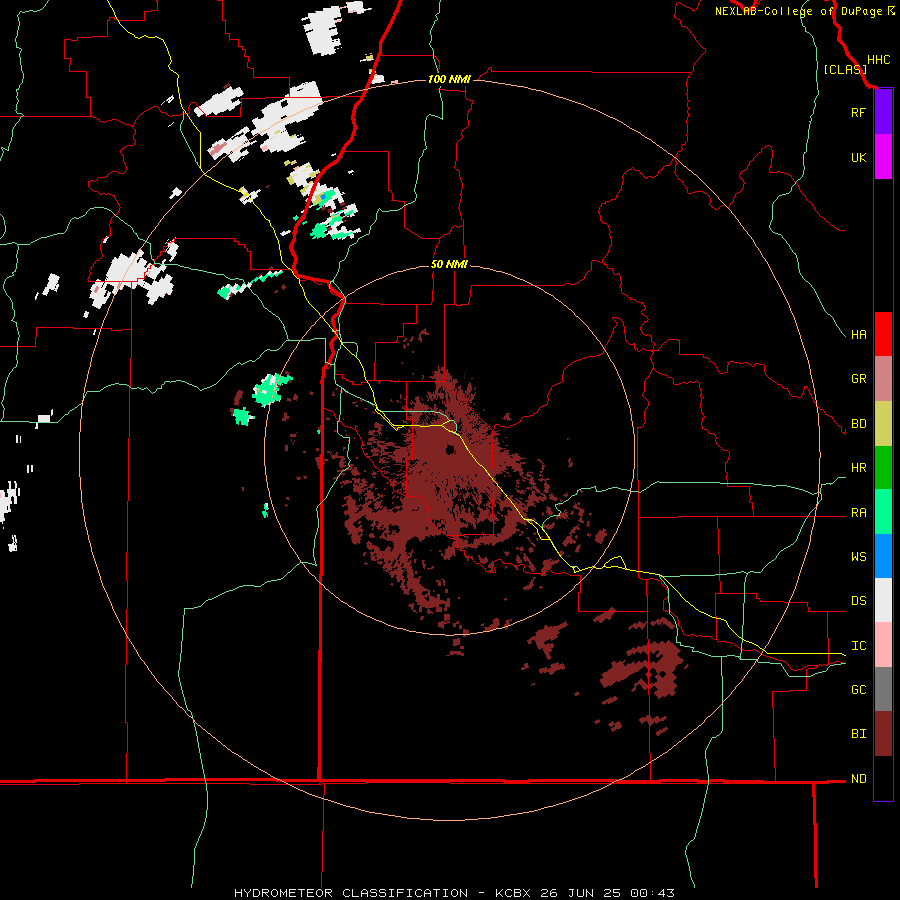Click the RA legend label
900x900 pixels.
pos(858,513)
